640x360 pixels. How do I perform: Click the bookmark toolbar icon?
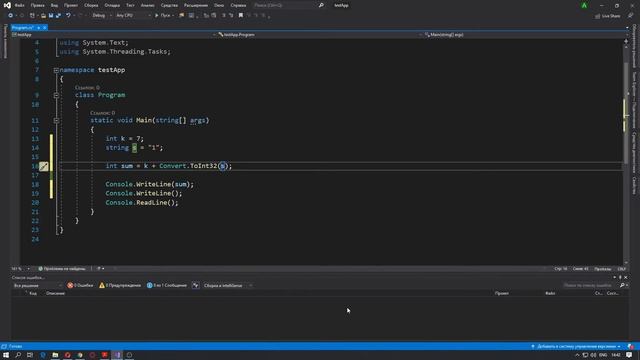(241, 16)
